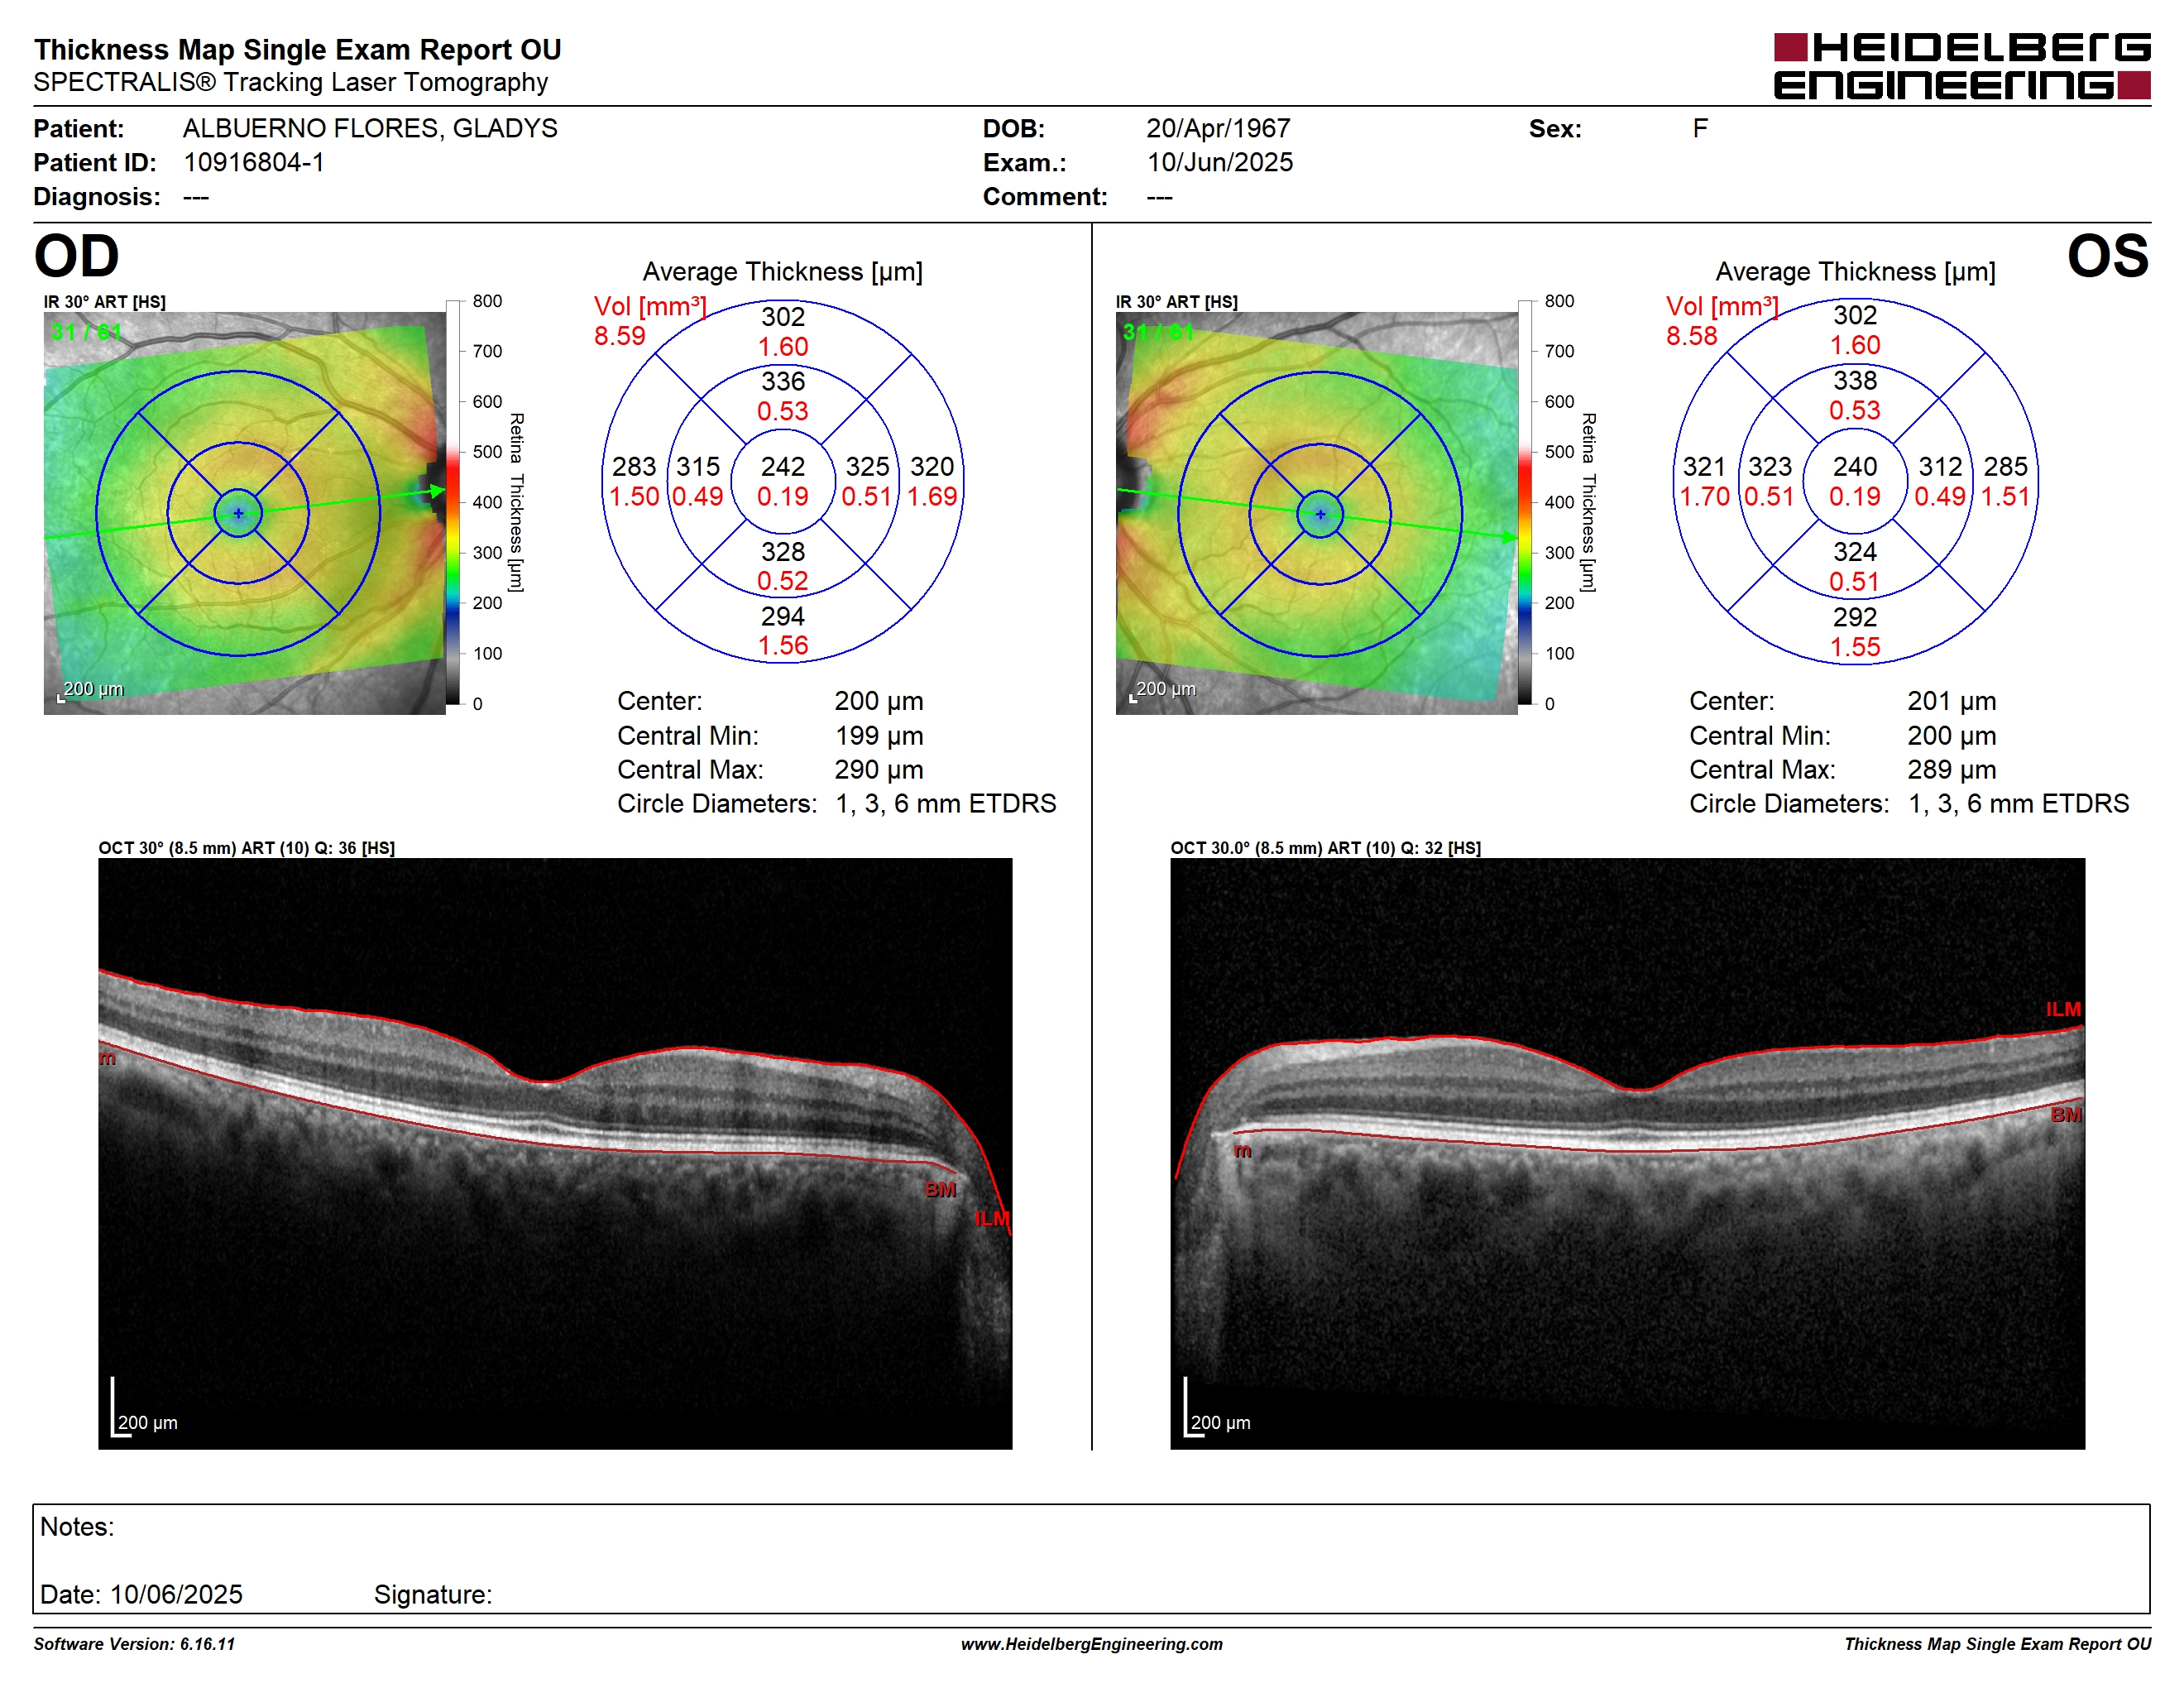Click the ILM label in the OS B-scan
This screenshot has width=2184, height=1688.
pyautogui.click(x=2063, y=1010)
